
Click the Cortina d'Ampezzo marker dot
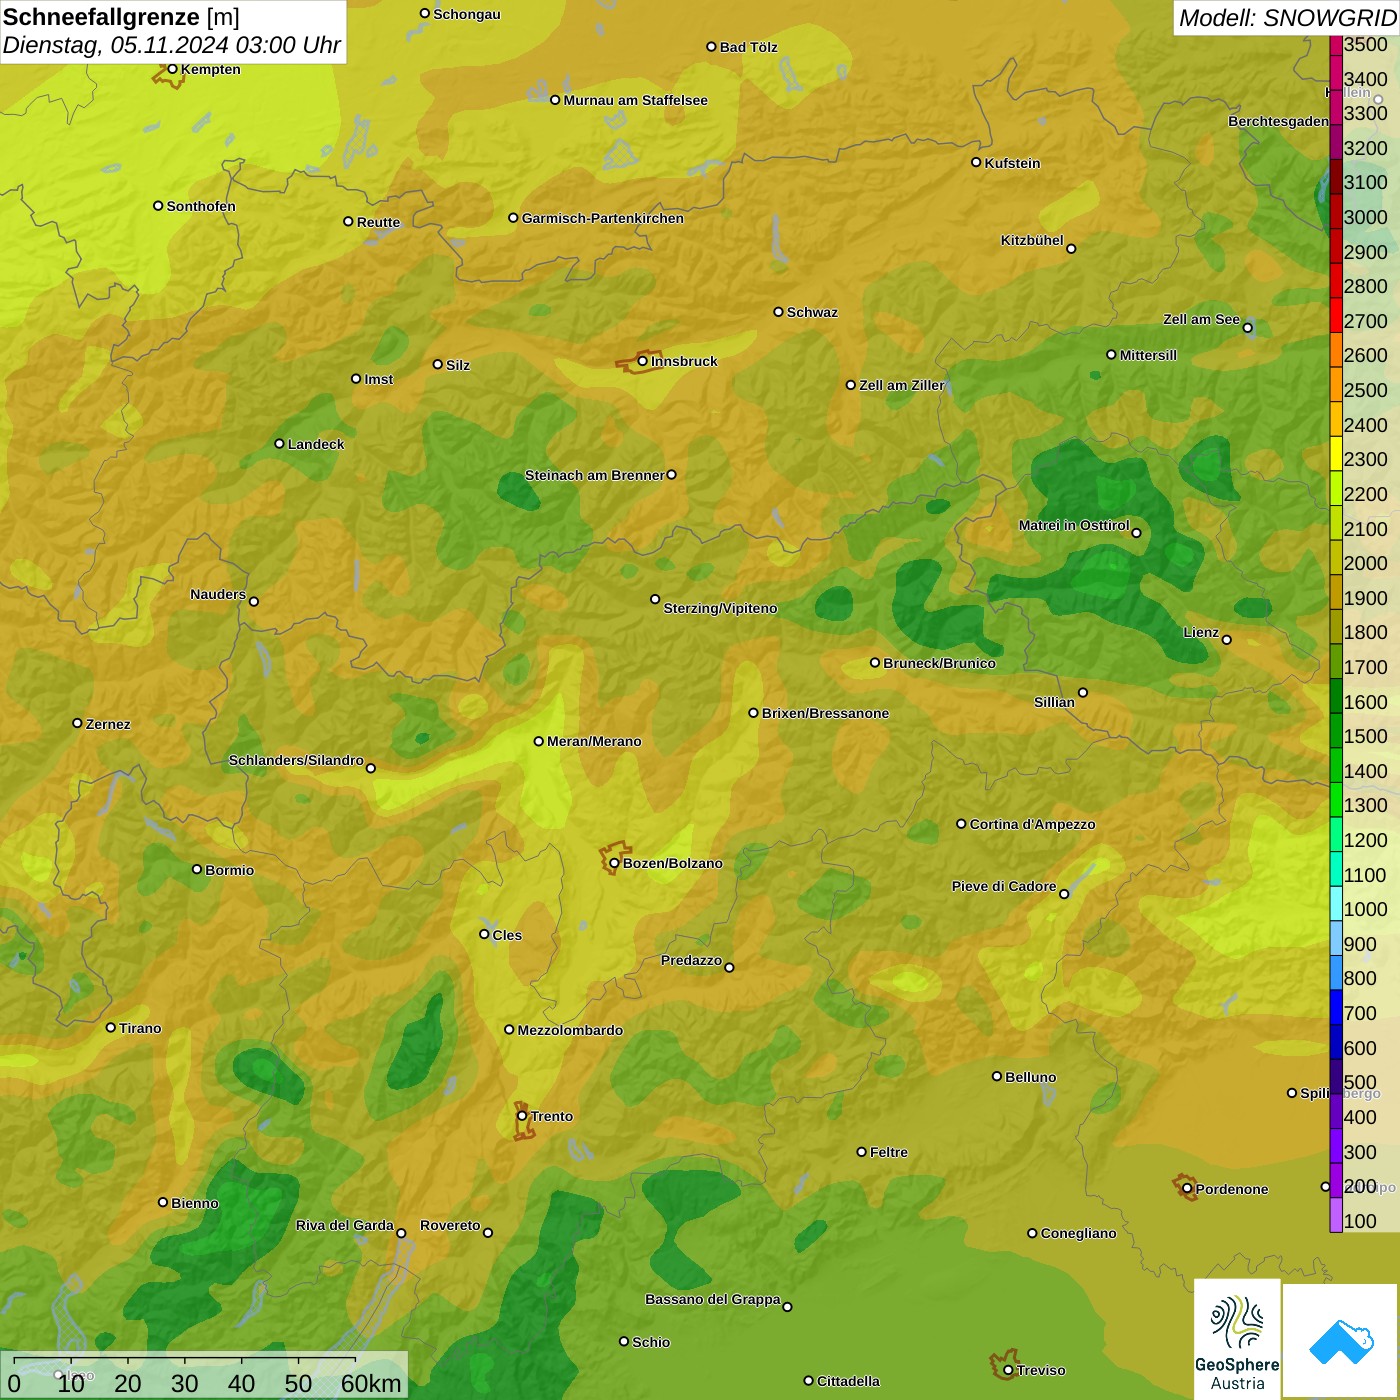point(961,824)
